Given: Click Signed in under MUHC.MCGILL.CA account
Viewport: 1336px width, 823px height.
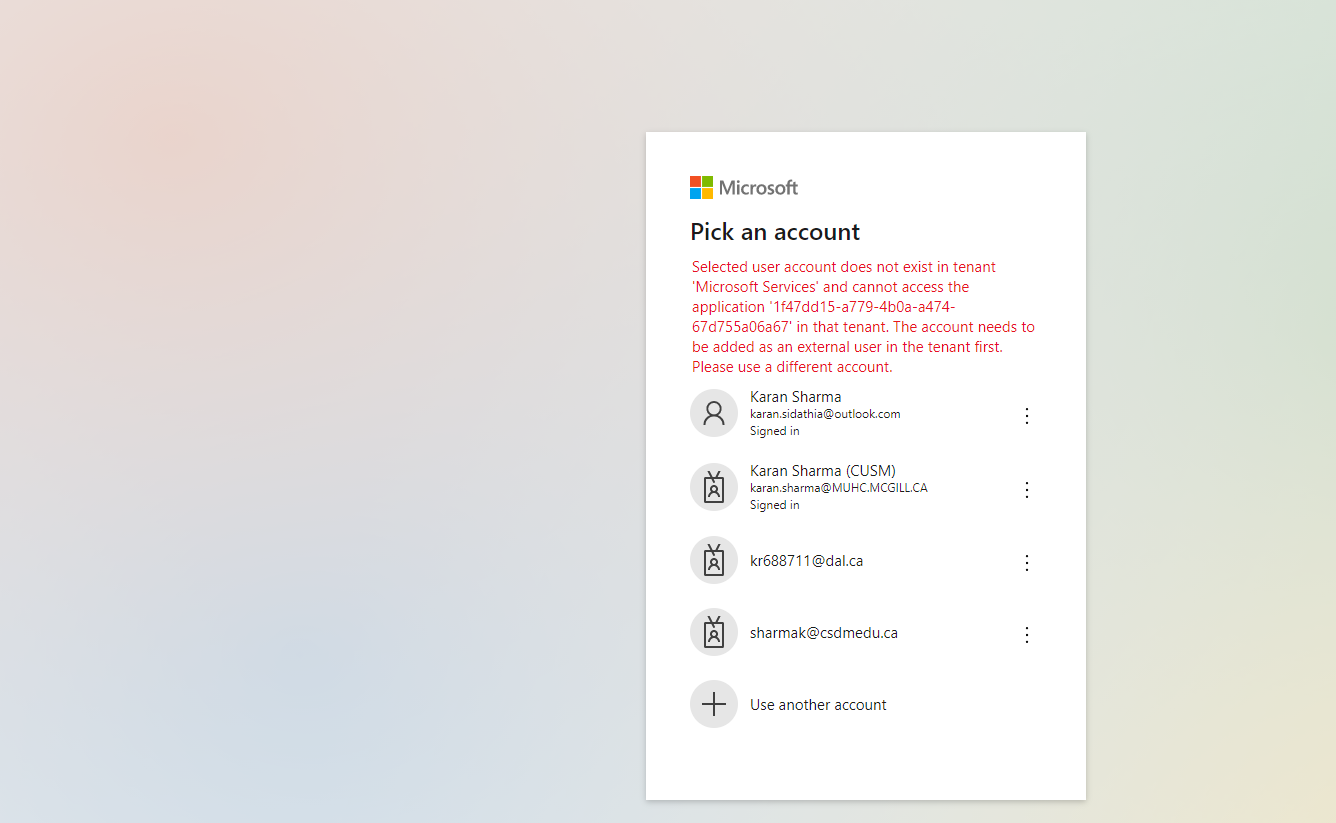Looking at the screenshot, I should (x=775, y=505).
